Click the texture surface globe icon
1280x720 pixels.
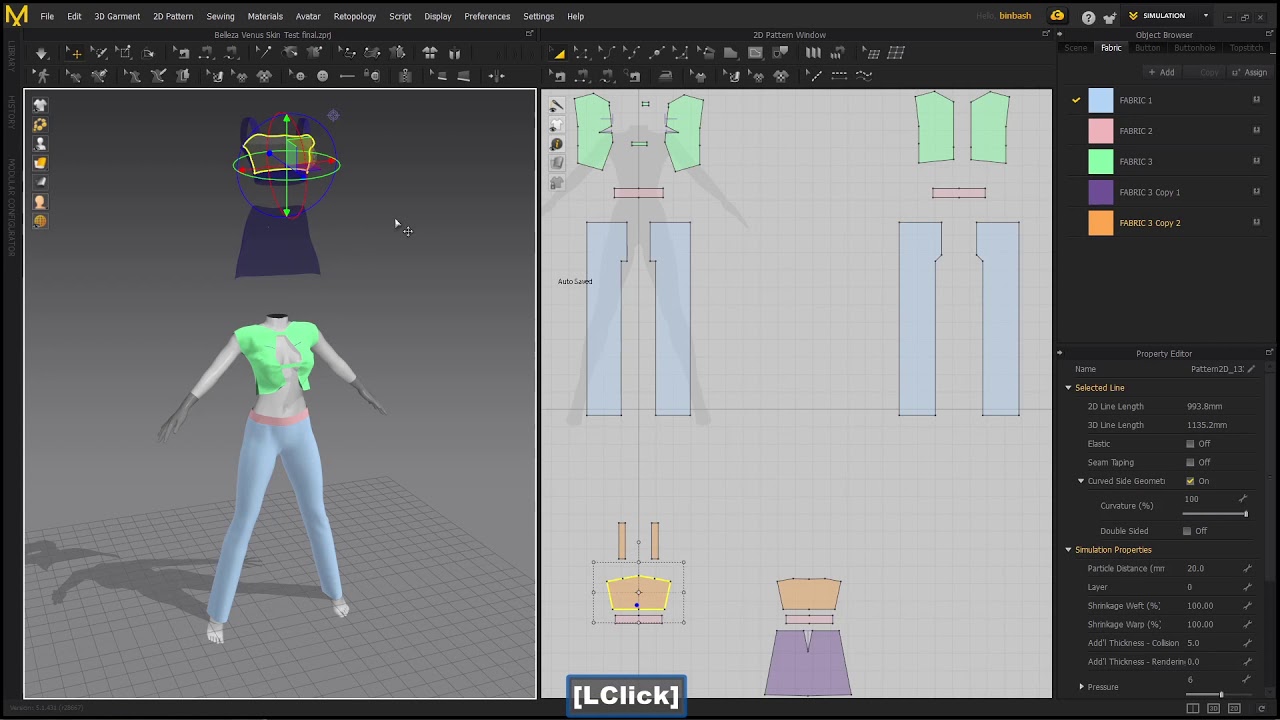click(40, 222)
